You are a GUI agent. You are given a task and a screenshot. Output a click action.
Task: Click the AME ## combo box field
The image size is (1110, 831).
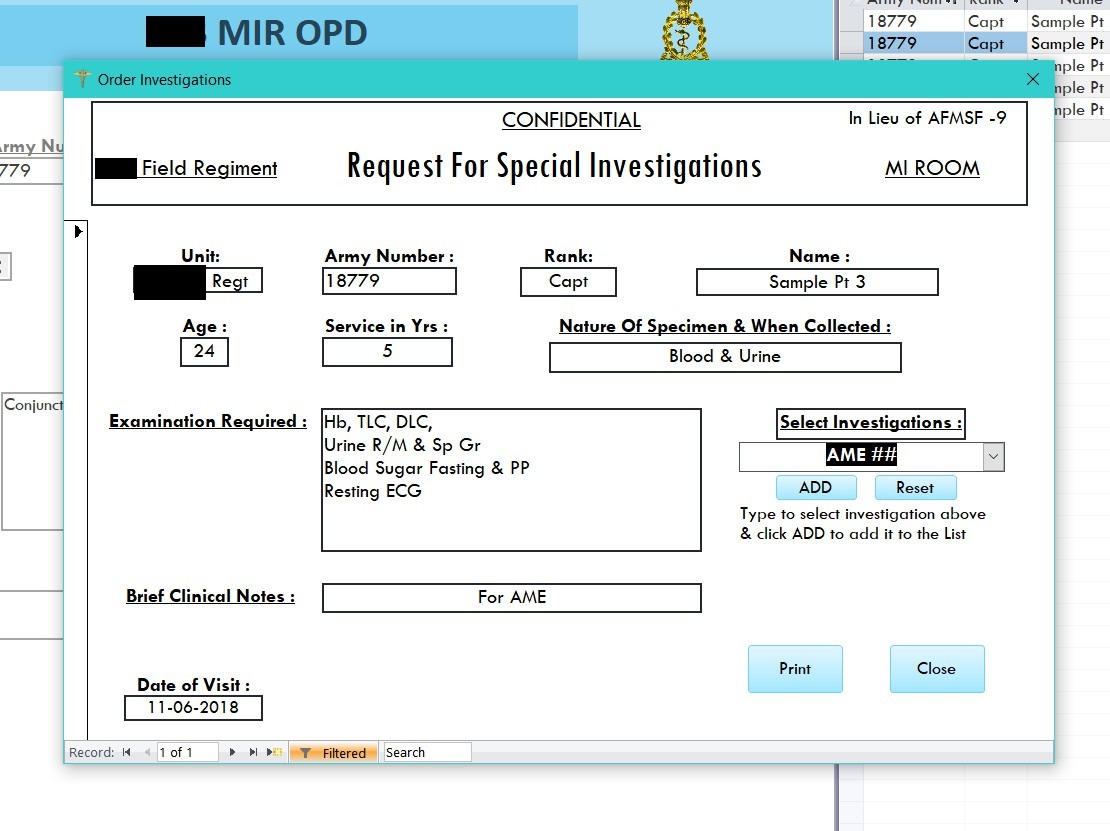coord(860,457)
